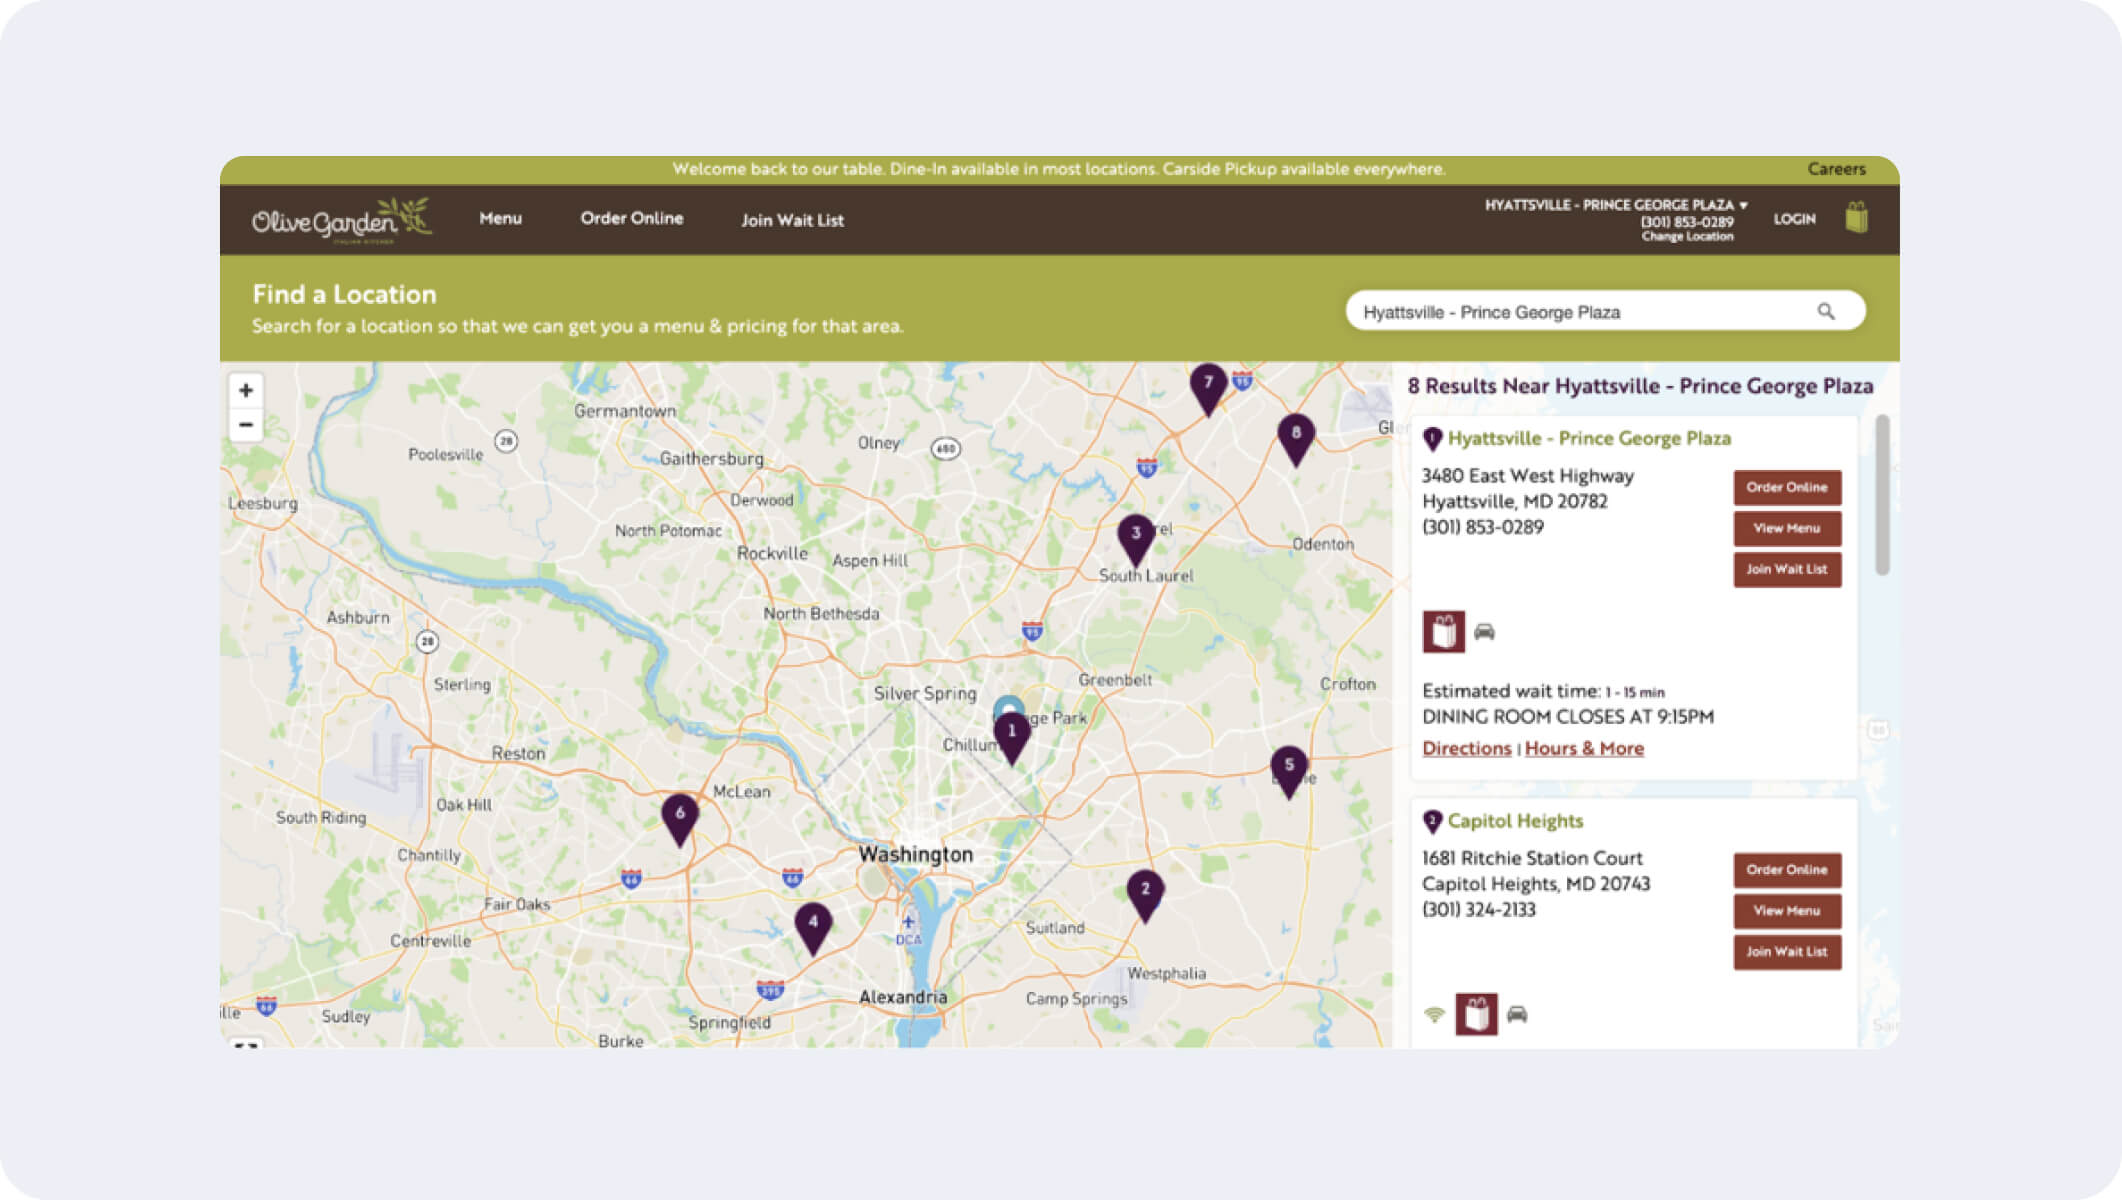Click Join Wait List in the navigation bar
The image size is (2122, 1200).
pos(792,220)
